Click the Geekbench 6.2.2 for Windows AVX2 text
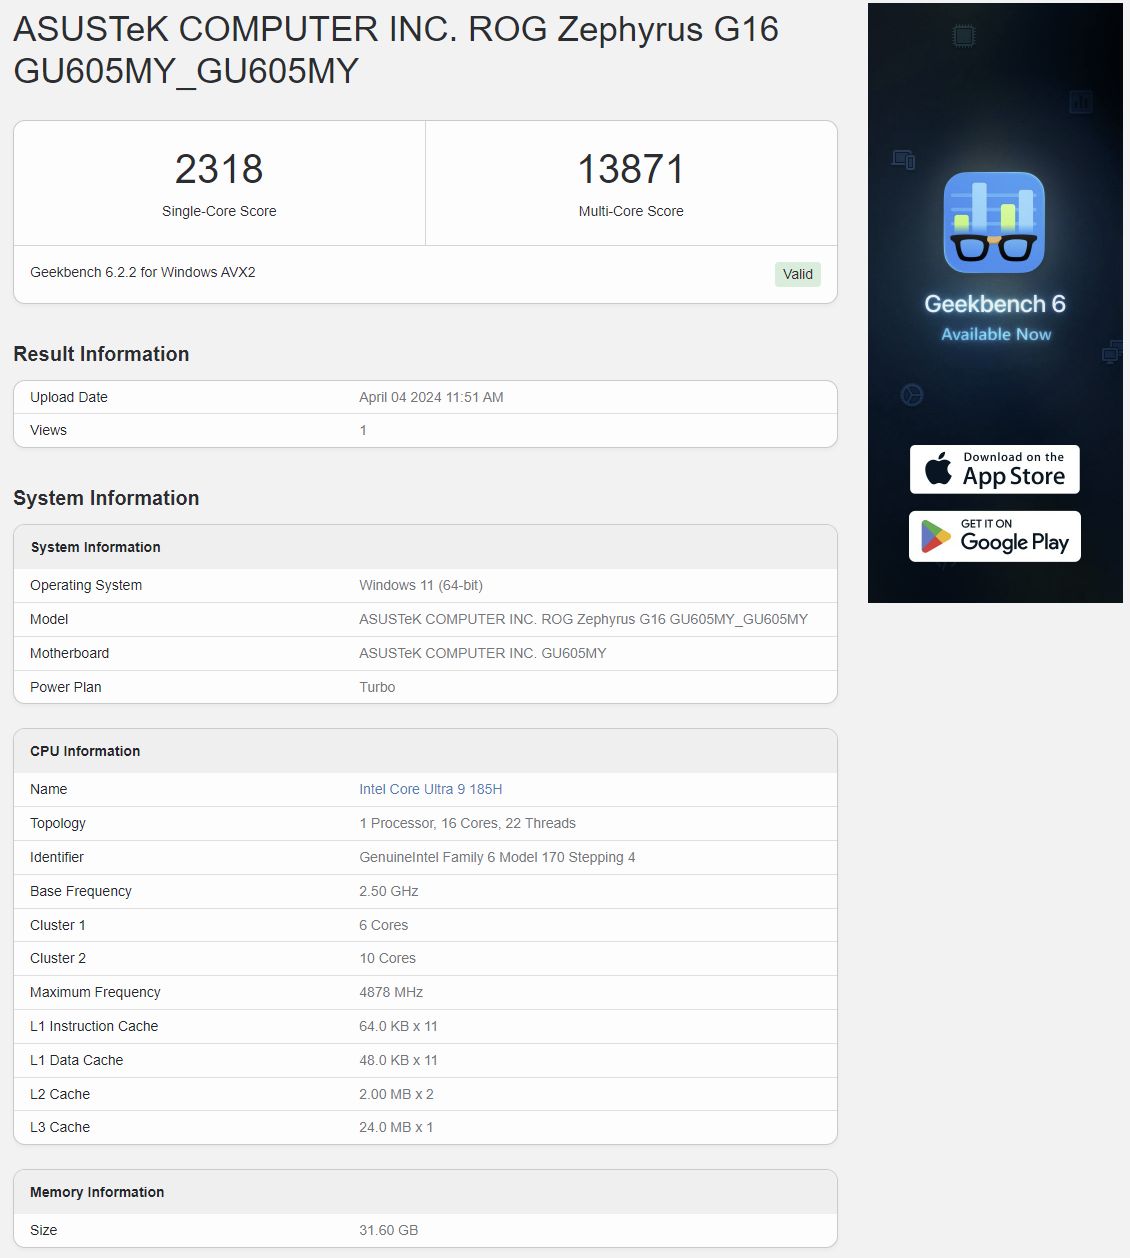The width and height of the screenshot is (1130, 1258). [x=143, y=272]
